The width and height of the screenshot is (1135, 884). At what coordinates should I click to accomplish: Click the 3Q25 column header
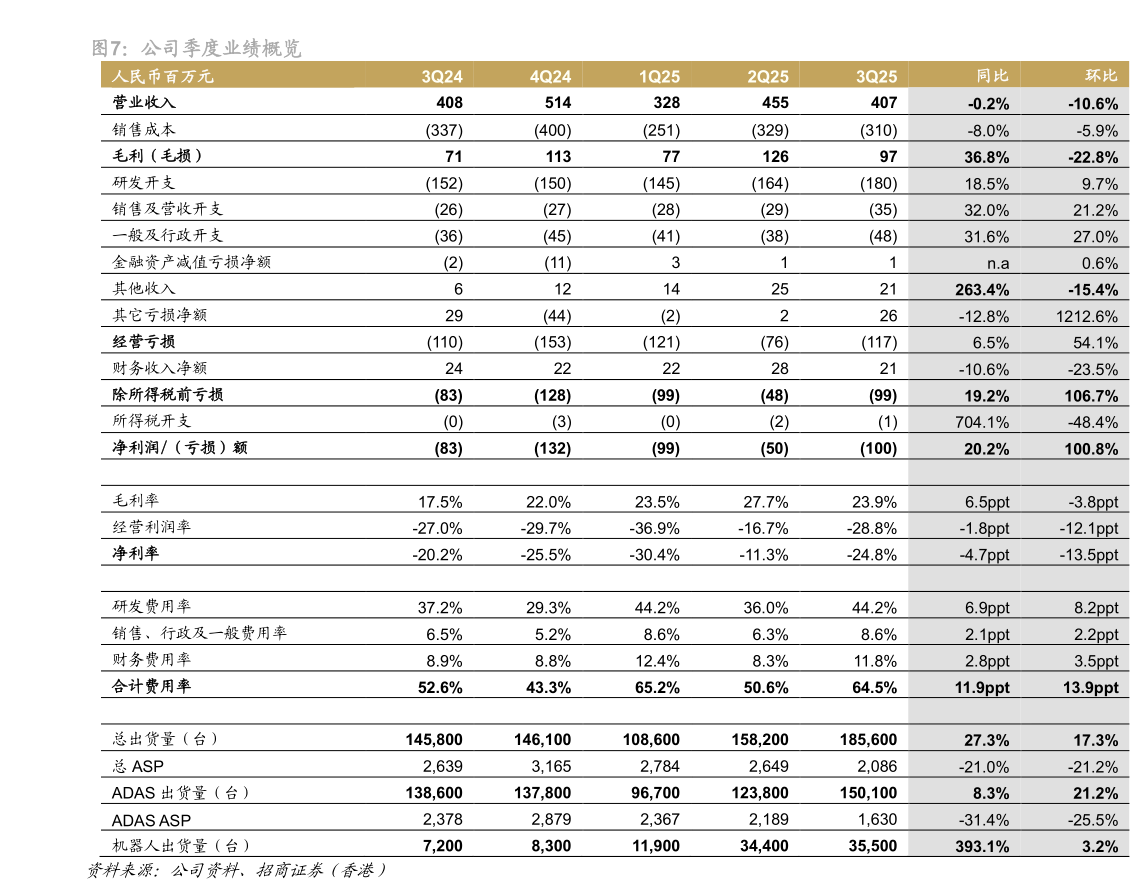(877, 76)
